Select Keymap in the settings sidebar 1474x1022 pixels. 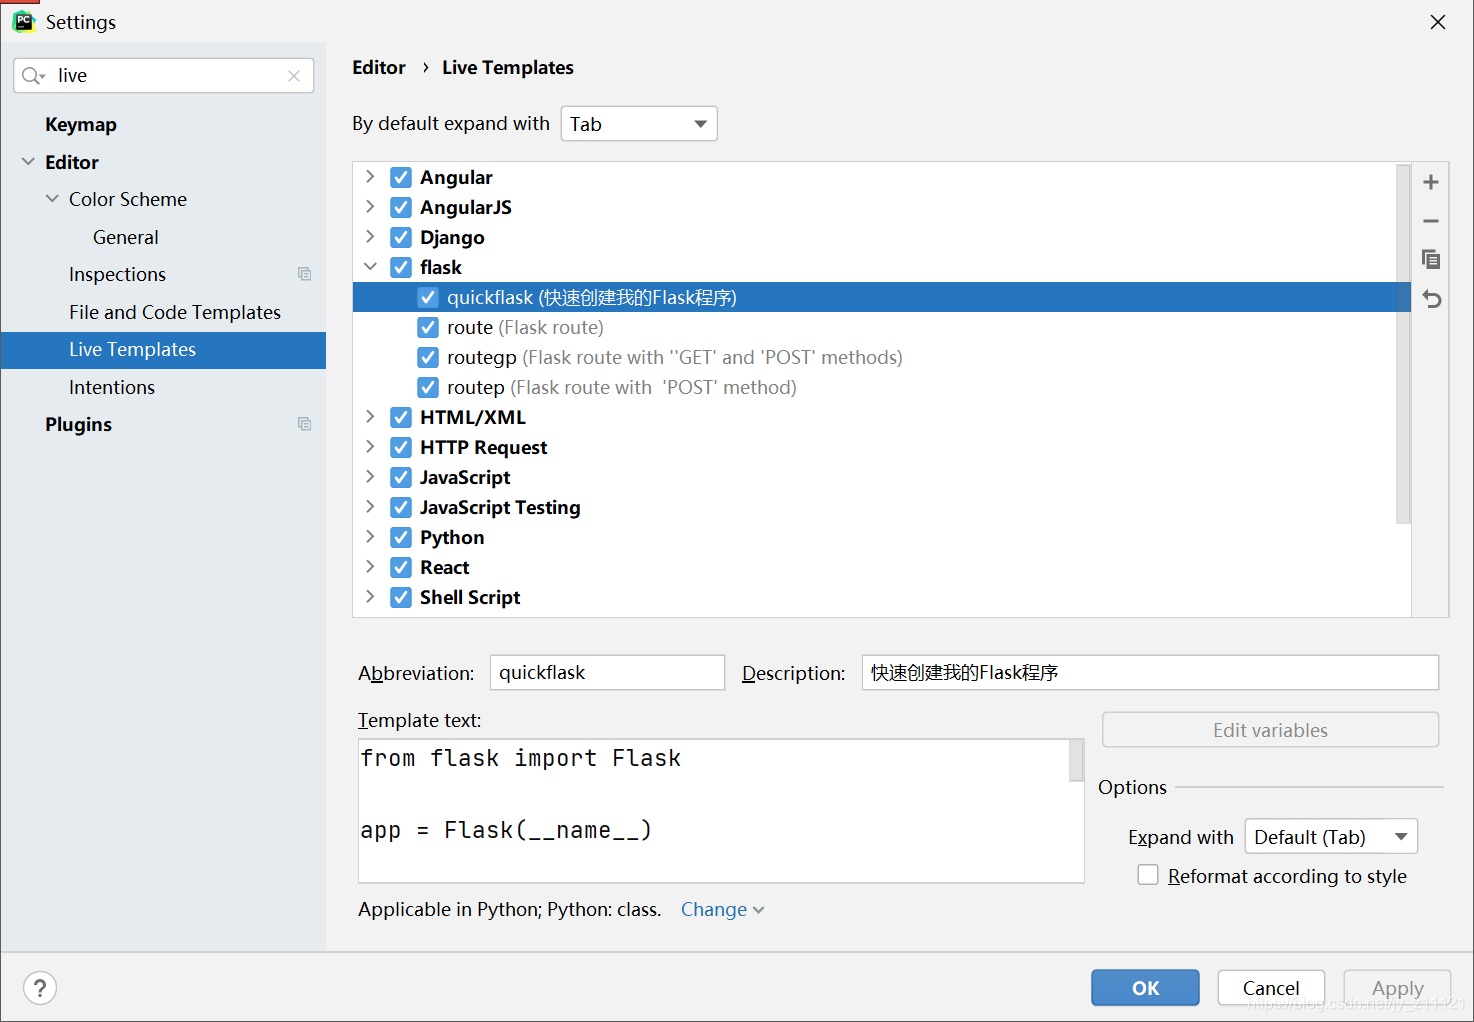pyautogui.click(x=81, y=124)
